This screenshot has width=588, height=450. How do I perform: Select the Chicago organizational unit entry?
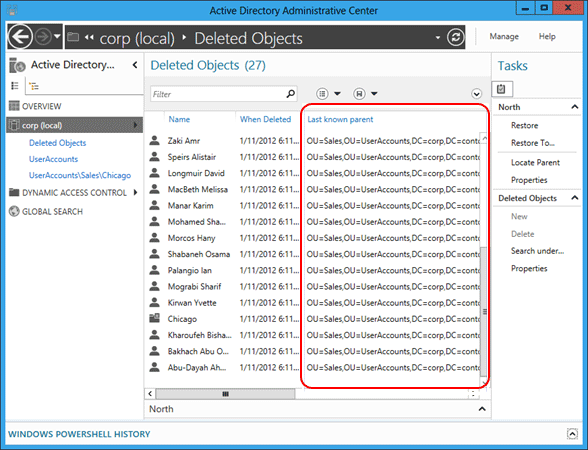click(182, 319)
